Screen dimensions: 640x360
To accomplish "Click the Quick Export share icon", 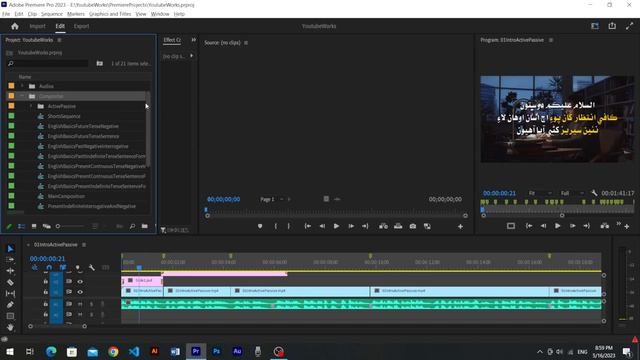I will (x=612, y=26).
